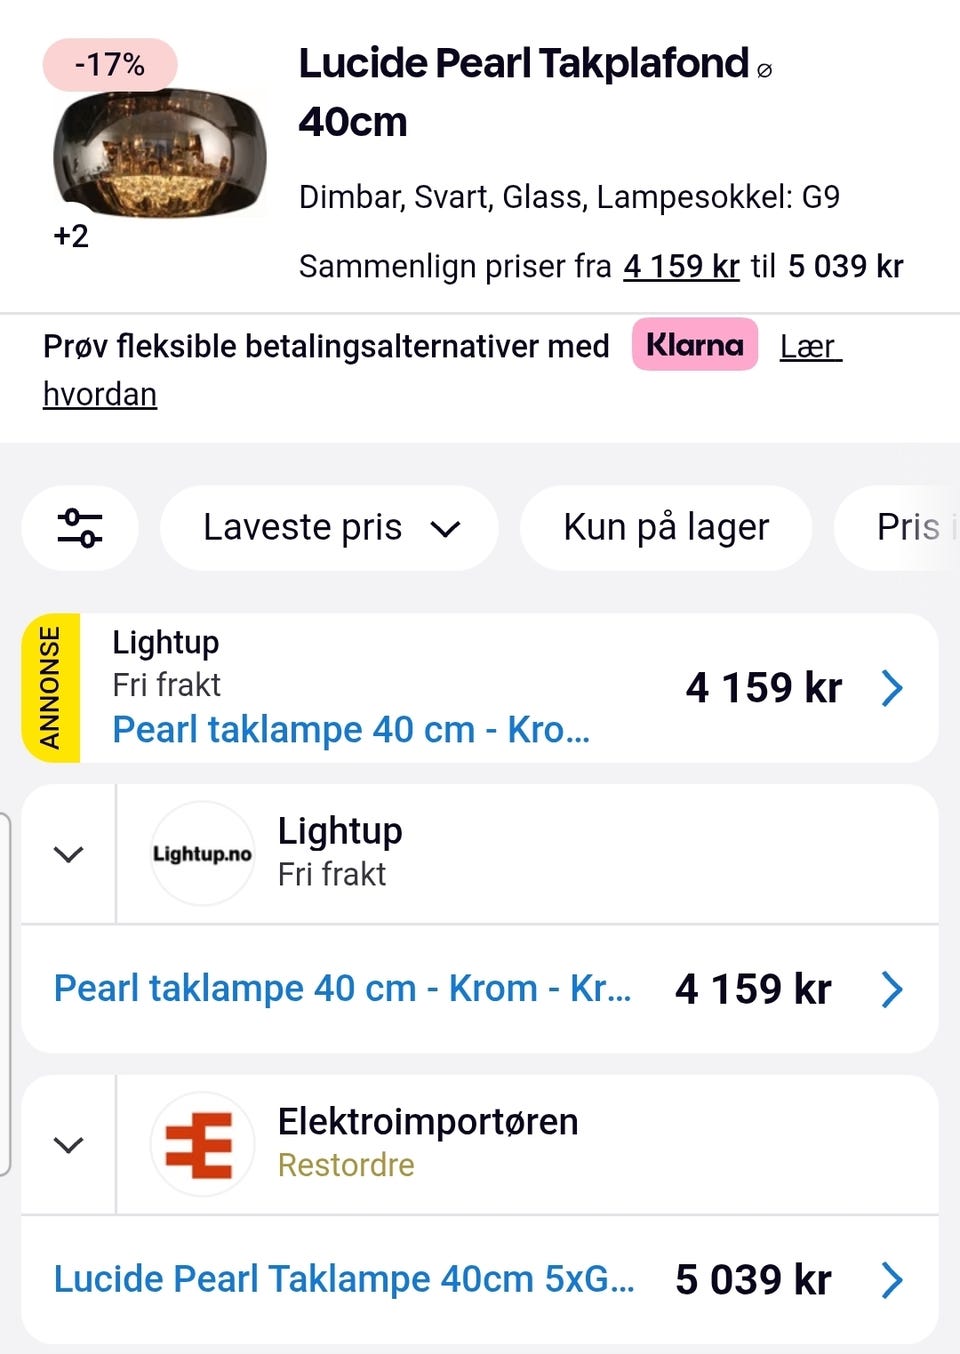Click the -17% discount badge

[110, 65]
